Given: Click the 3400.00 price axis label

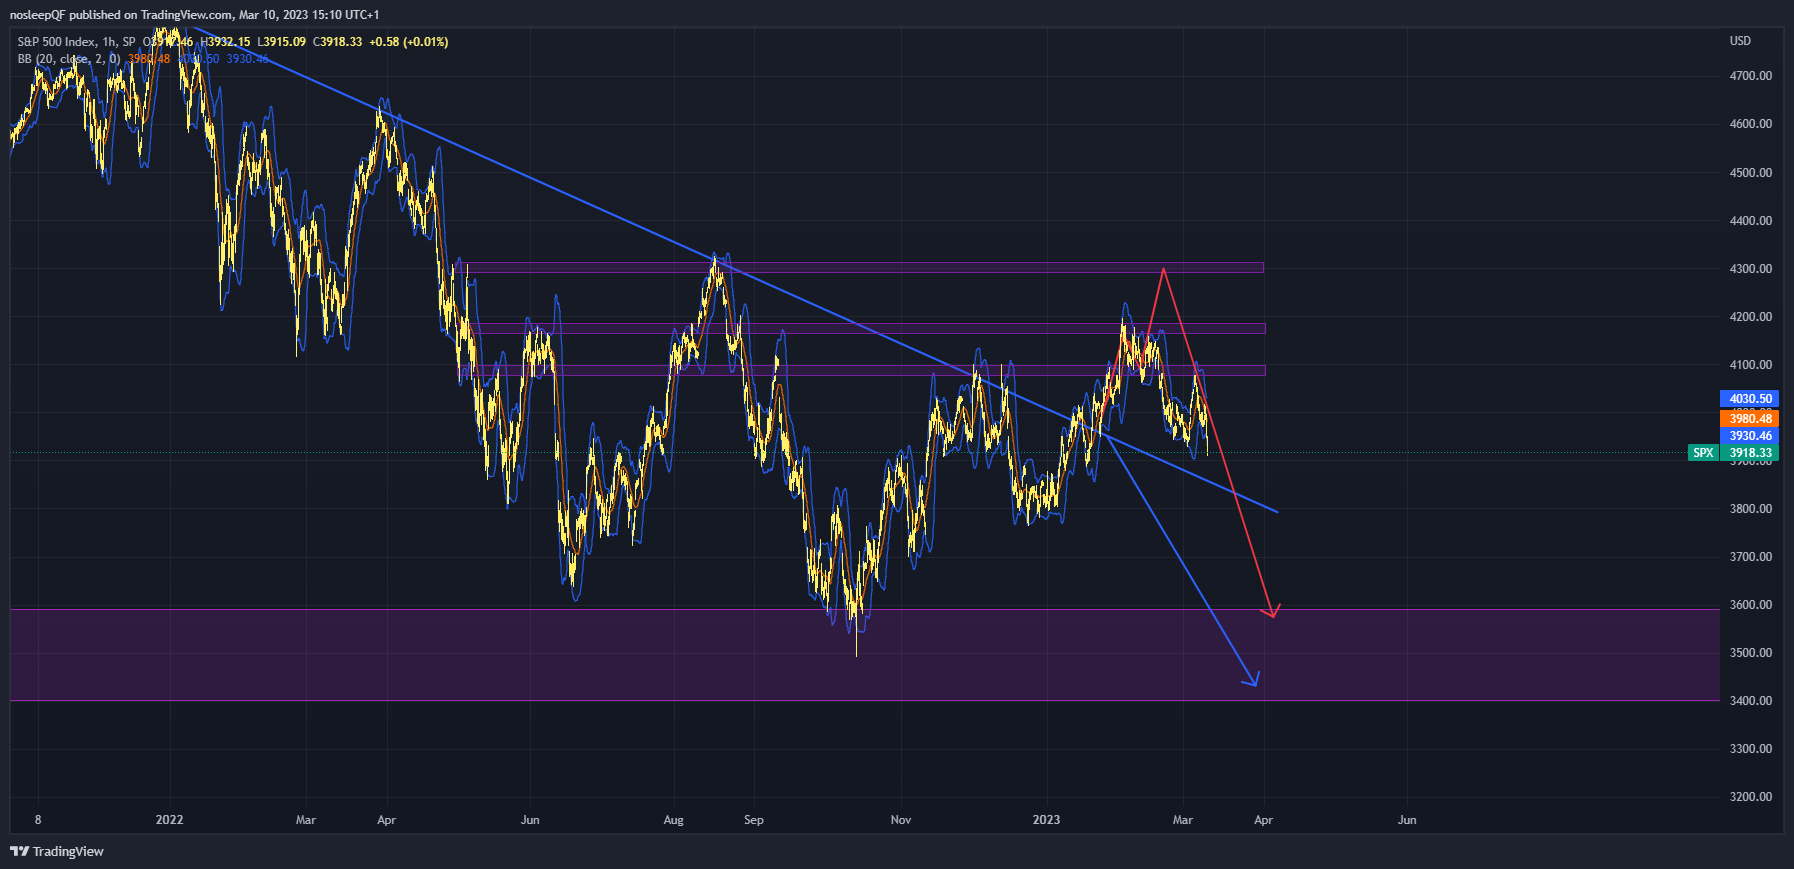Looking at the screenshot, I should click(x=1750, y=701).
